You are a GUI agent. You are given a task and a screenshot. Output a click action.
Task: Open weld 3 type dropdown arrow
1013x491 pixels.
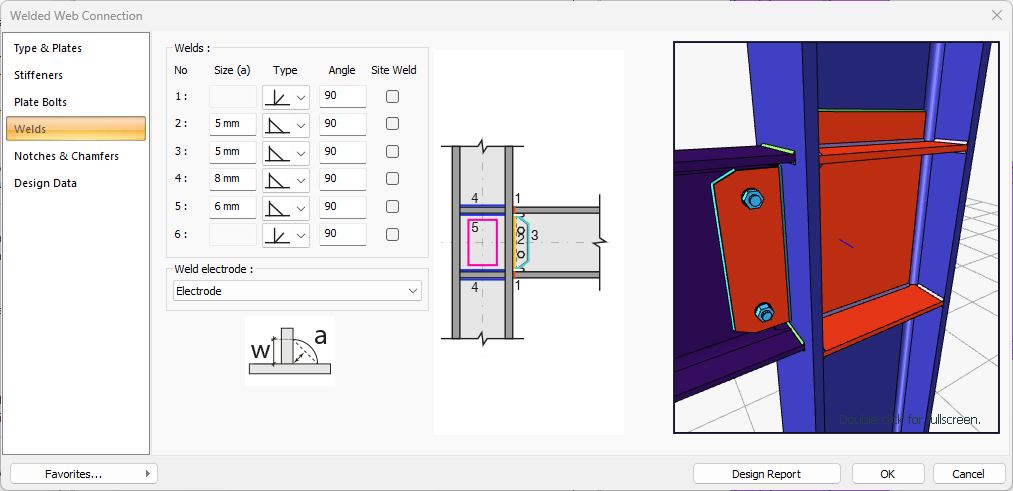tap(300, 152)
